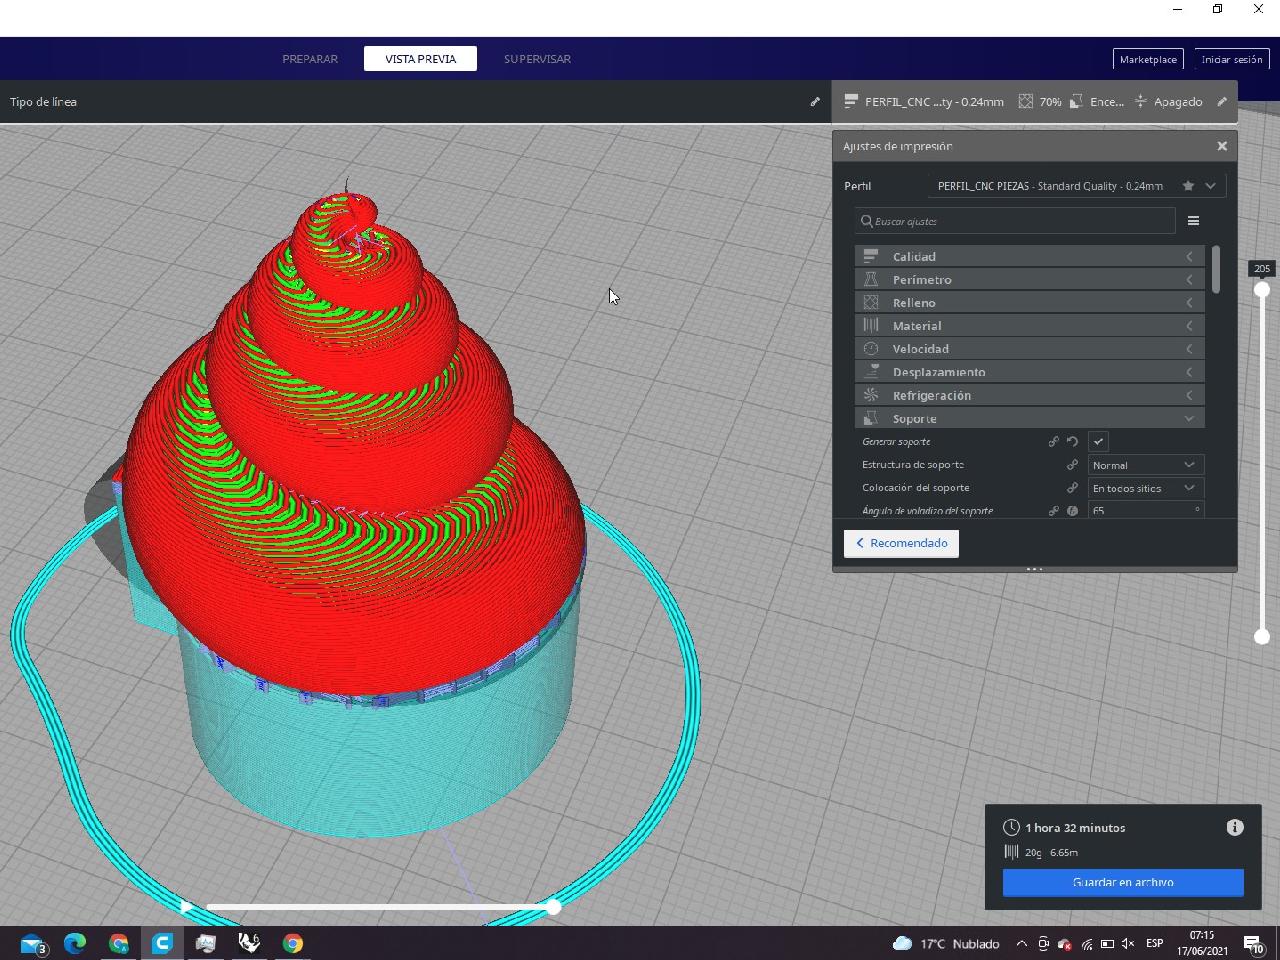1280x960 pixels.
Task: Switch to the PREPARAR tab
Action: click(310, 59)
